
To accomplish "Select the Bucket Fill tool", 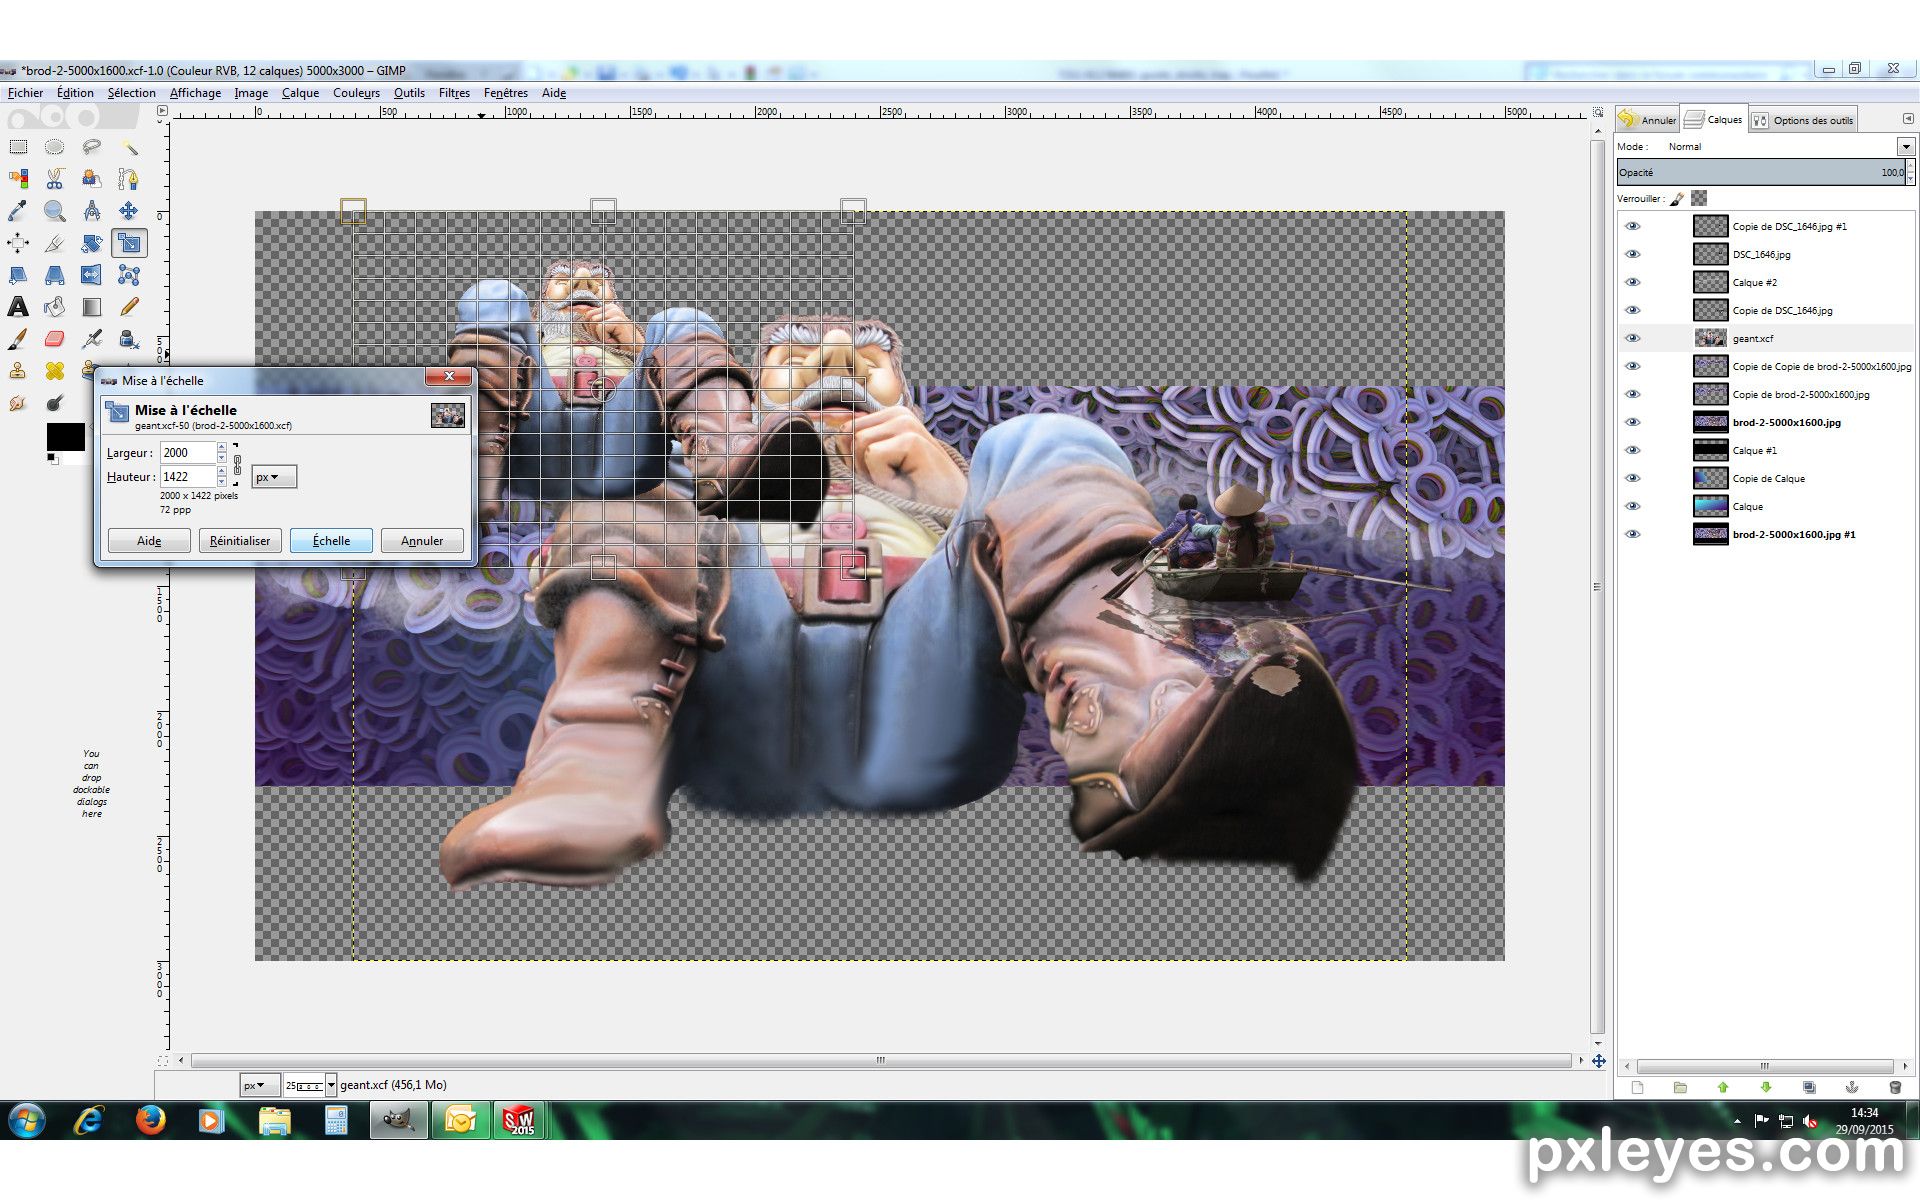I will [55, 307].
